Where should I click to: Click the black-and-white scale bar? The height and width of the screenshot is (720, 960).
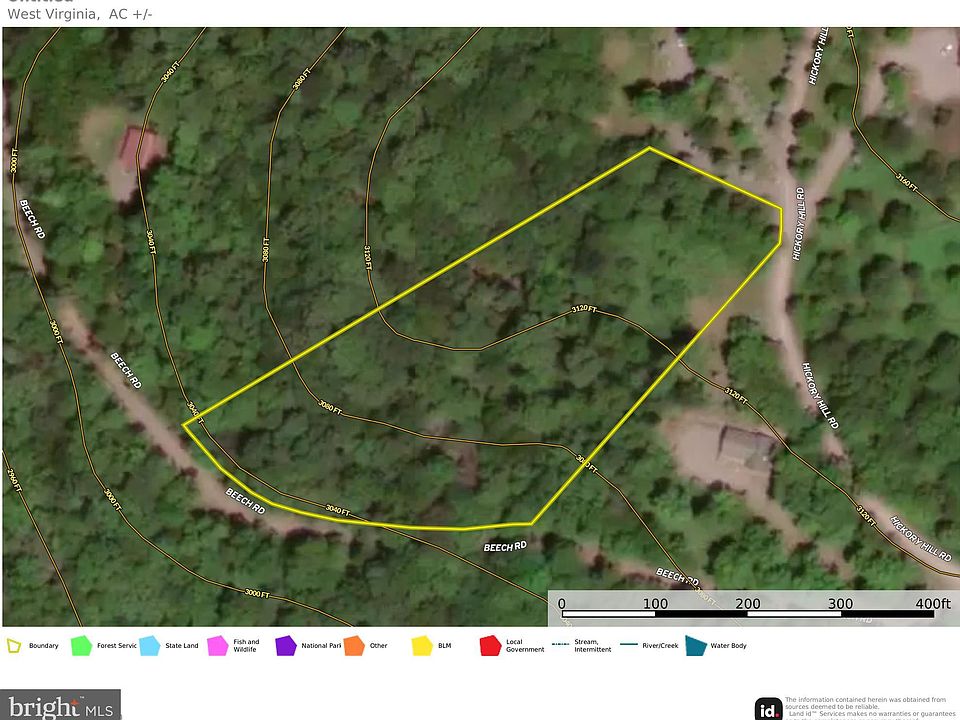click(748, 614)
